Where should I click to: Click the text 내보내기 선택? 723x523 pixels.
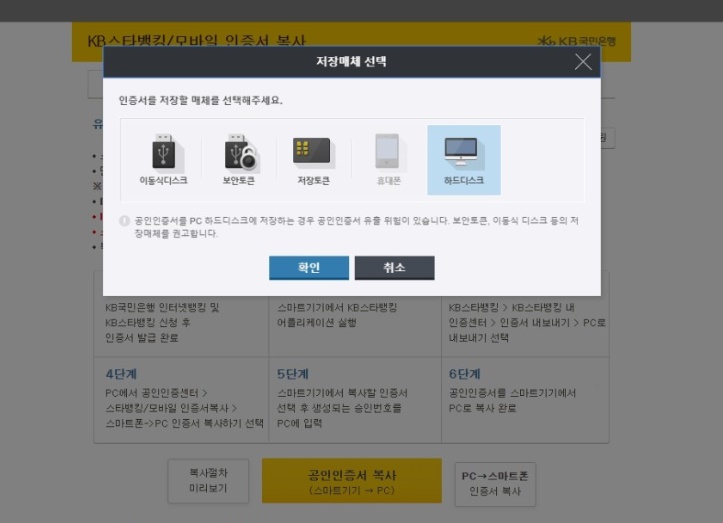[479, 338]
